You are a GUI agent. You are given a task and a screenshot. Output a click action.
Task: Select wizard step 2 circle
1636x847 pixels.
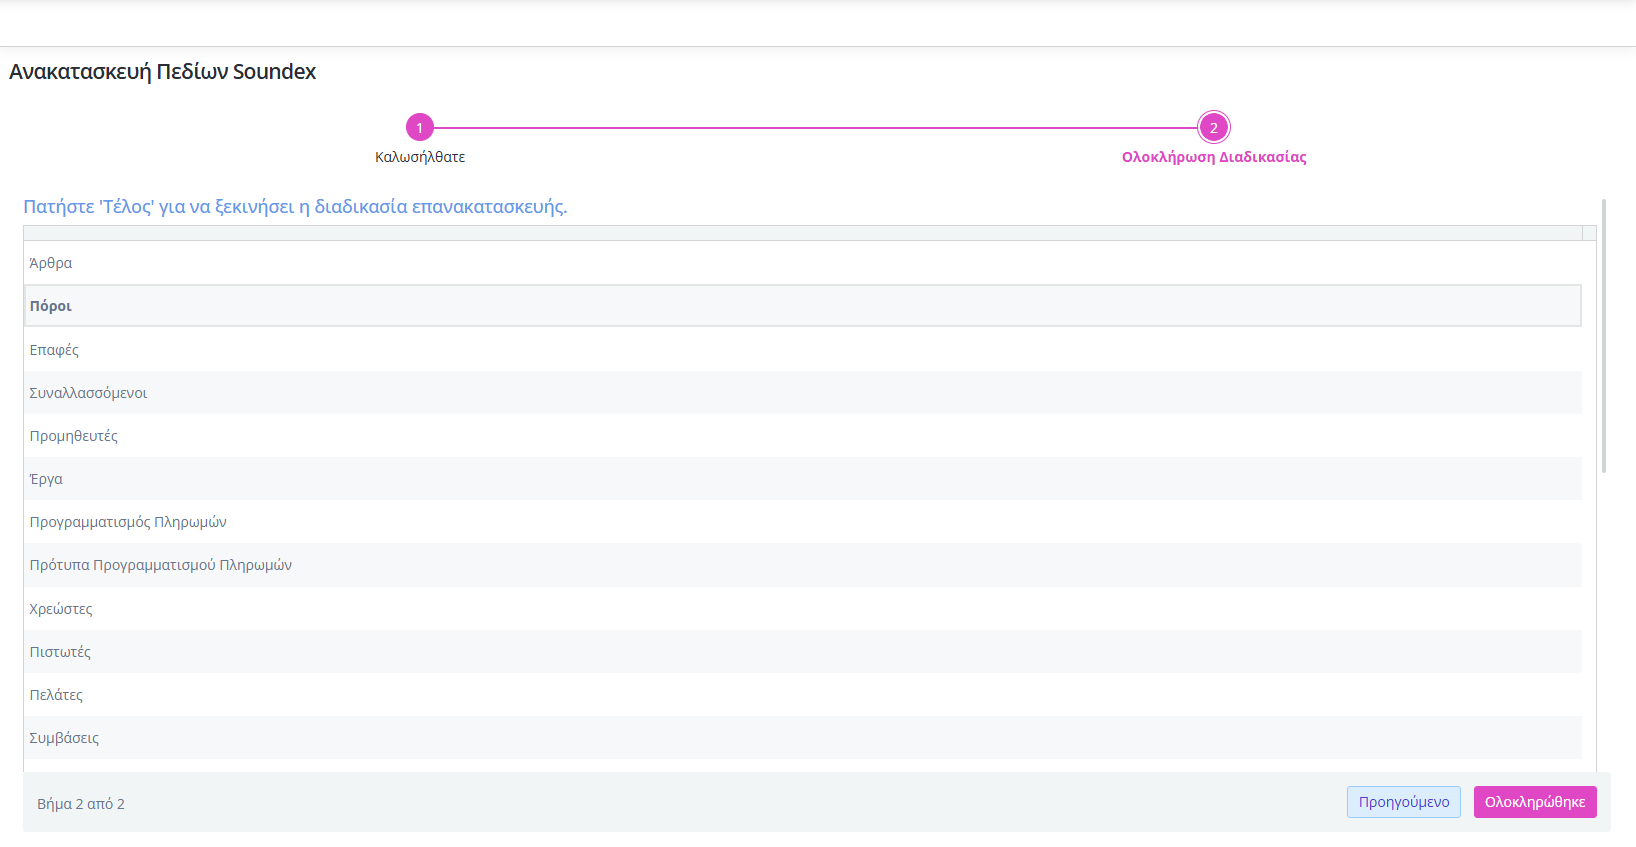tap(1214, 128)
